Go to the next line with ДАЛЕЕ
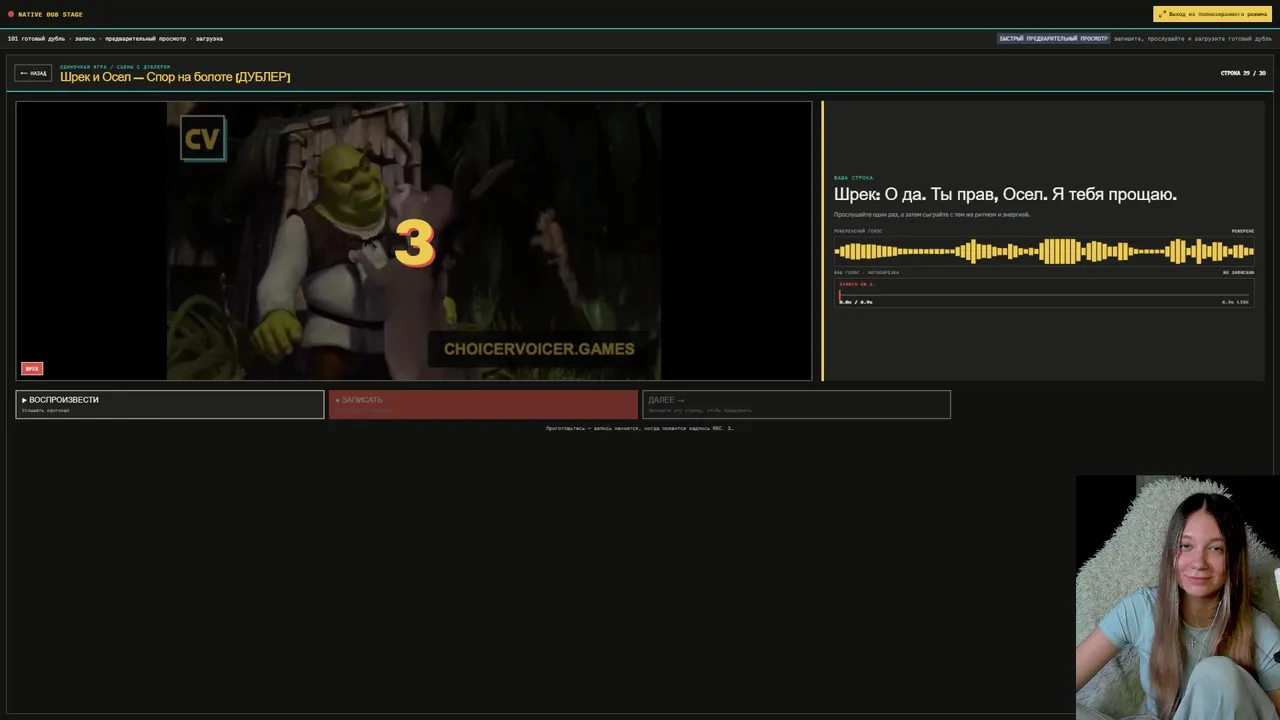The image size is (1280, 720). tap(796, 404)
